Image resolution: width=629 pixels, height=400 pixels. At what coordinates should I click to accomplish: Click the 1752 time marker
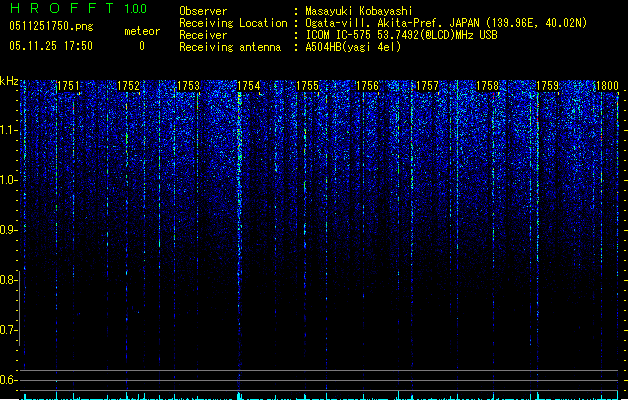tap(128, 86)
